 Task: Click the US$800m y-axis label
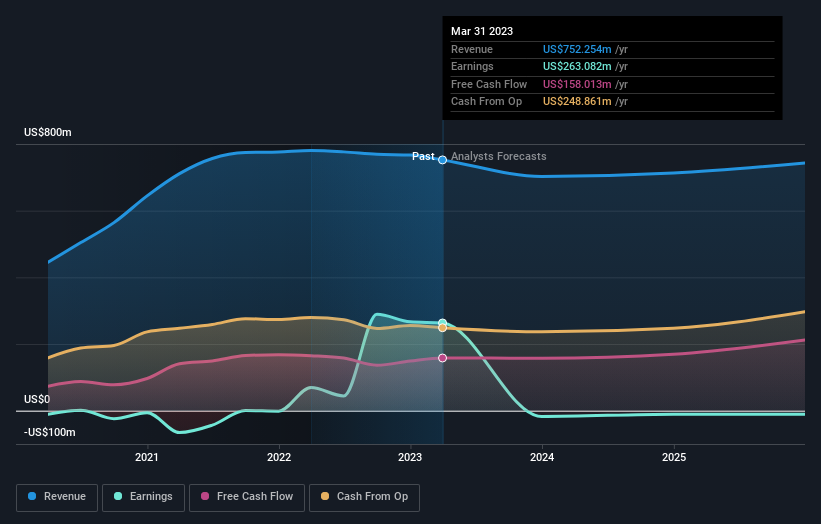[48, 132]
